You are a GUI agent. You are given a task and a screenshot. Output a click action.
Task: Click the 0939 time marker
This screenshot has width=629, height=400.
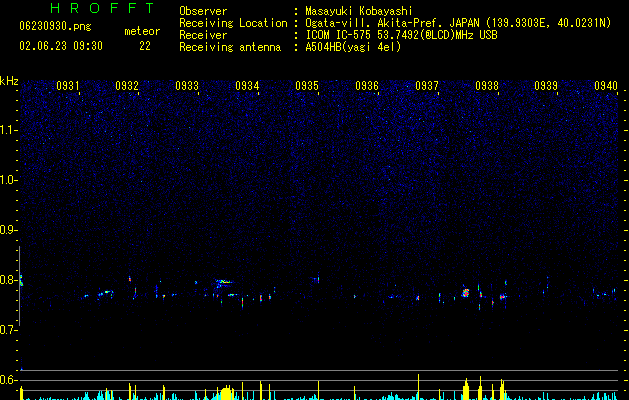click(x=546, y=86)
